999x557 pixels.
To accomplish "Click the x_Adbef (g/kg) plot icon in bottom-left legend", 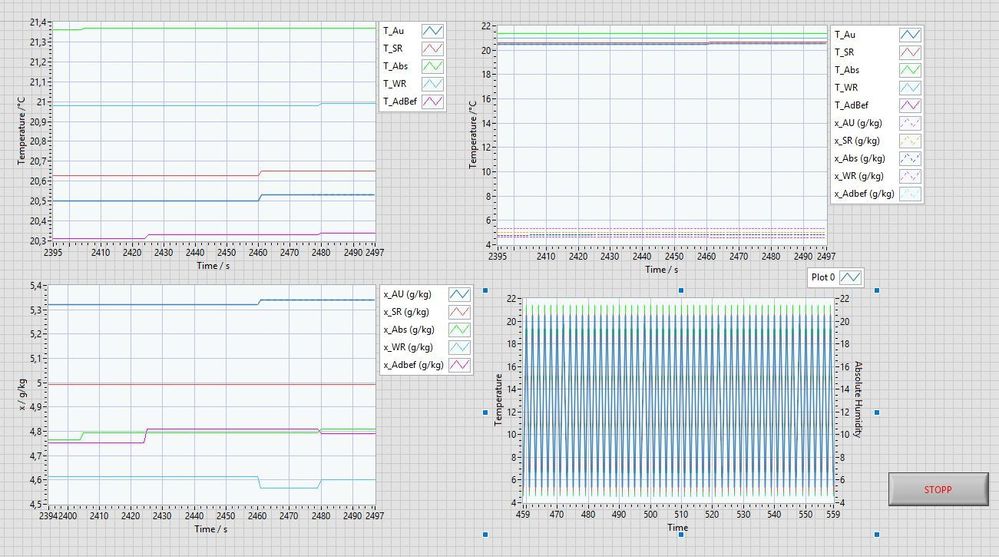I will [459, 365].
